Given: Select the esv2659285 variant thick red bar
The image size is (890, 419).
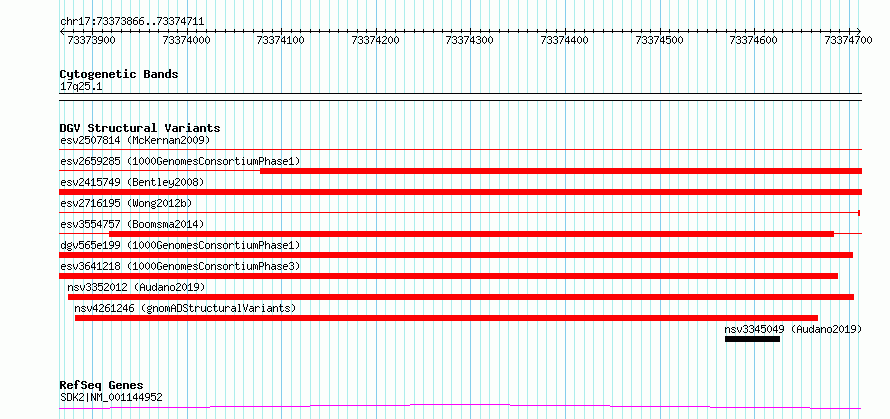Looking at the screenshot, I should pos(561,171).
